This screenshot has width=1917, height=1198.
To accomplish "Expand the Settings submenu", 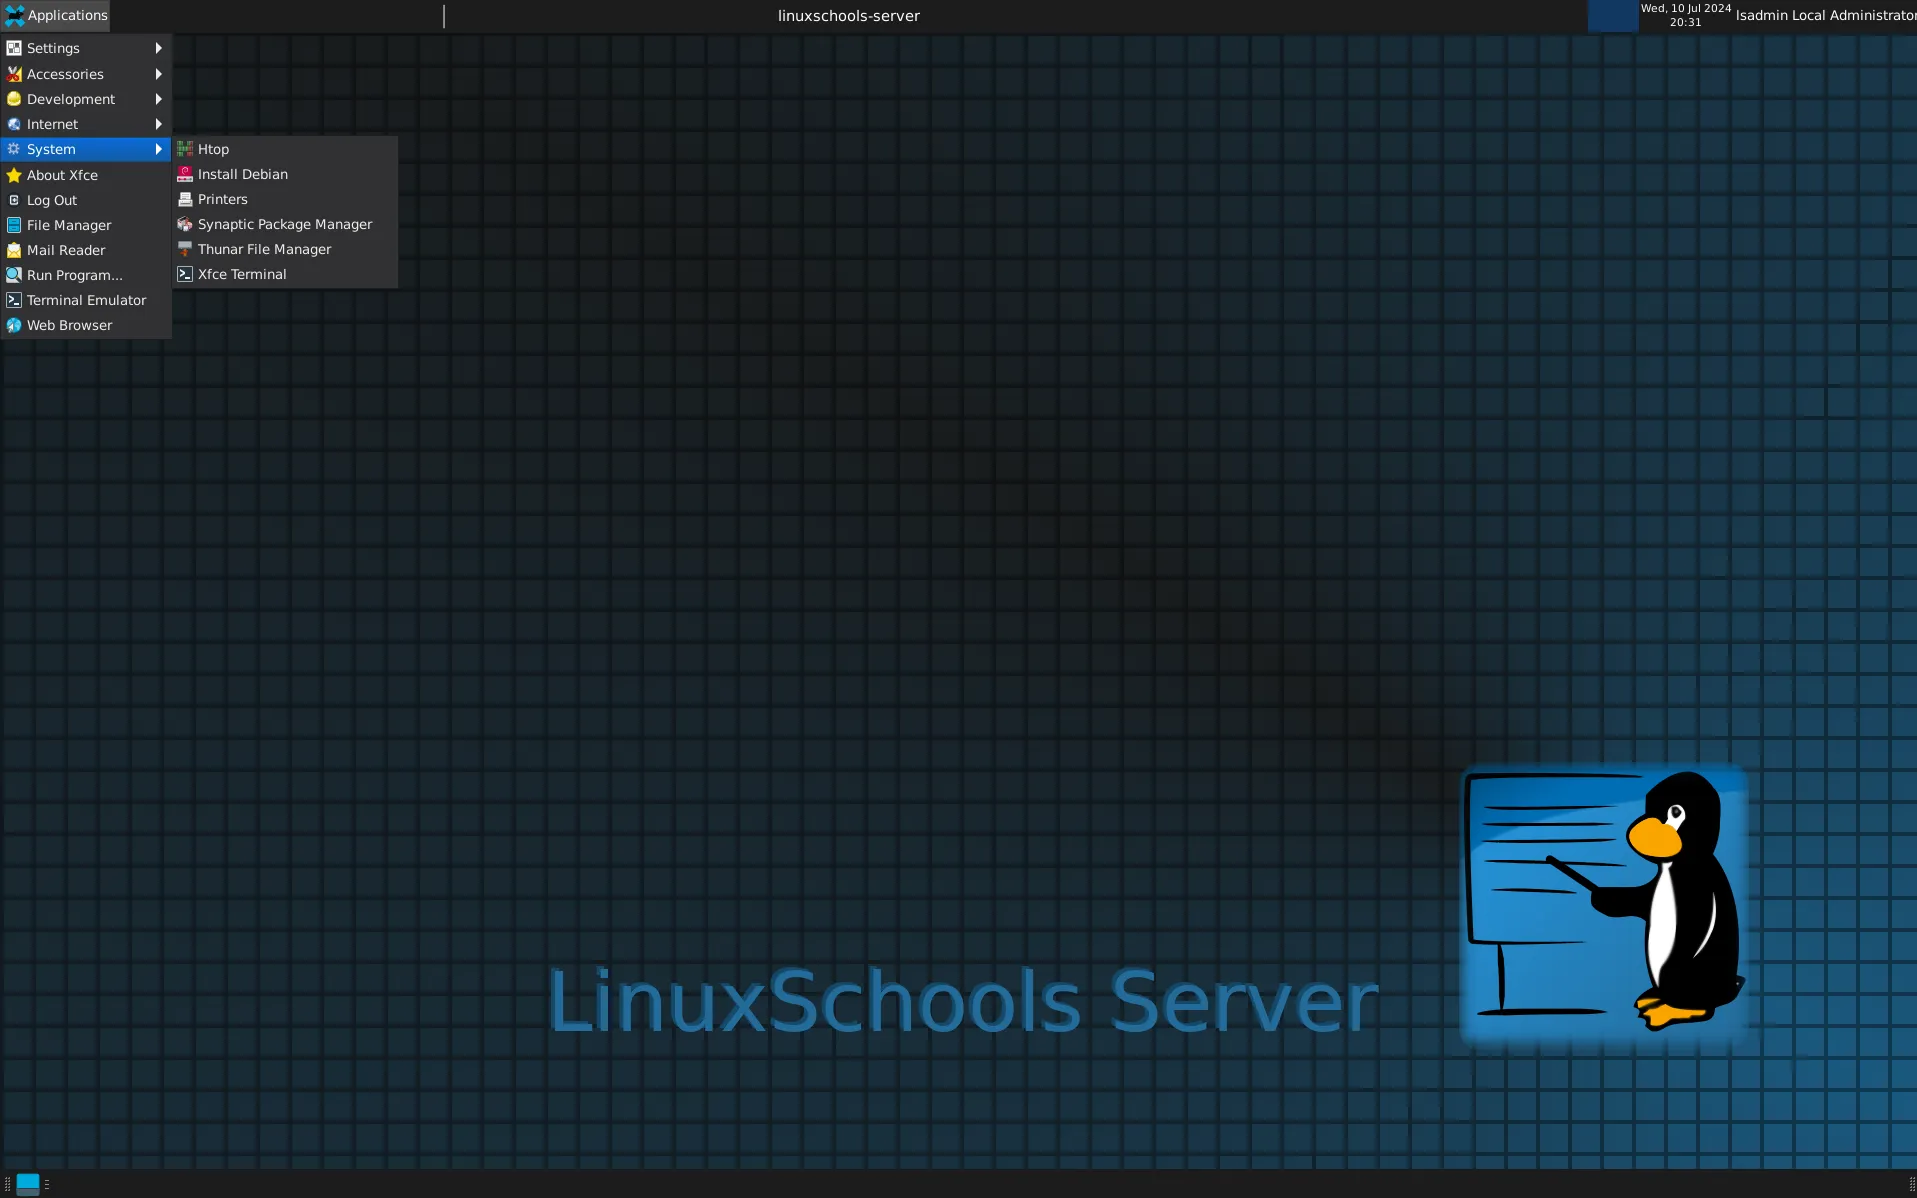I will (x=53, y=47).
